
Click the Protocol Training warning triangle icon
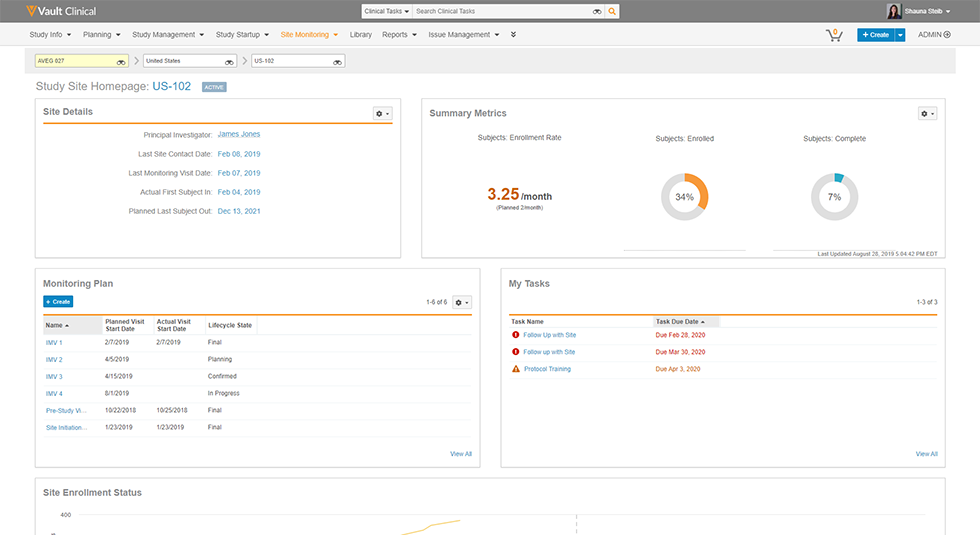[x=516, y=369]
